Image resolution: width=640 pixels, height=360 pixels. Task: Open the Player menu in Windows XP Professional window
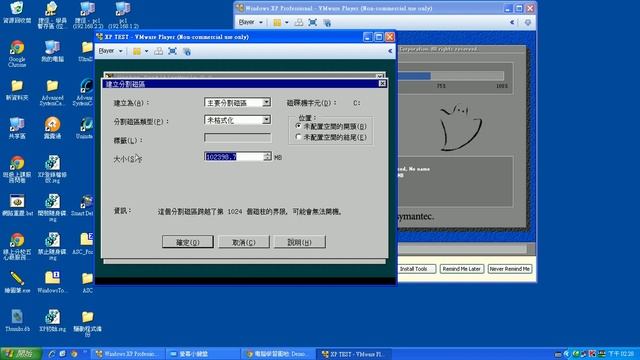click(x=250, y=22)
